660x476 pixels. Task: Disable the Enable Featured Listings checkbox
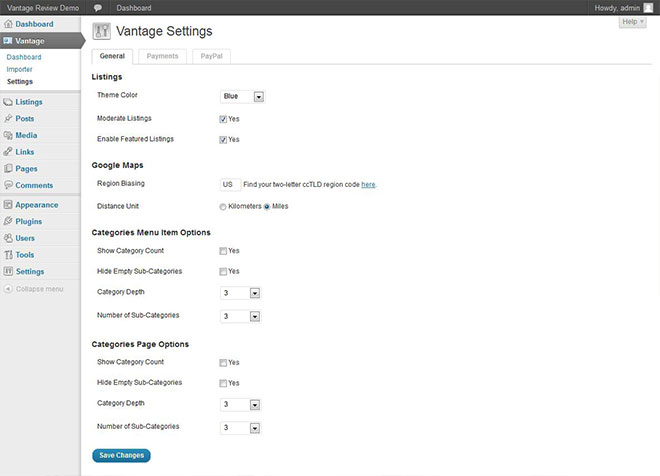223,140
